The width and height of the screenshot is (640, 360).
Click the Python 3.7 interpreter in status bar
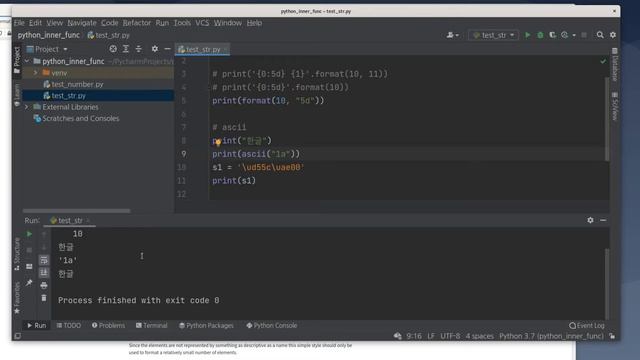pyautogui.click(x=551, y=336)
